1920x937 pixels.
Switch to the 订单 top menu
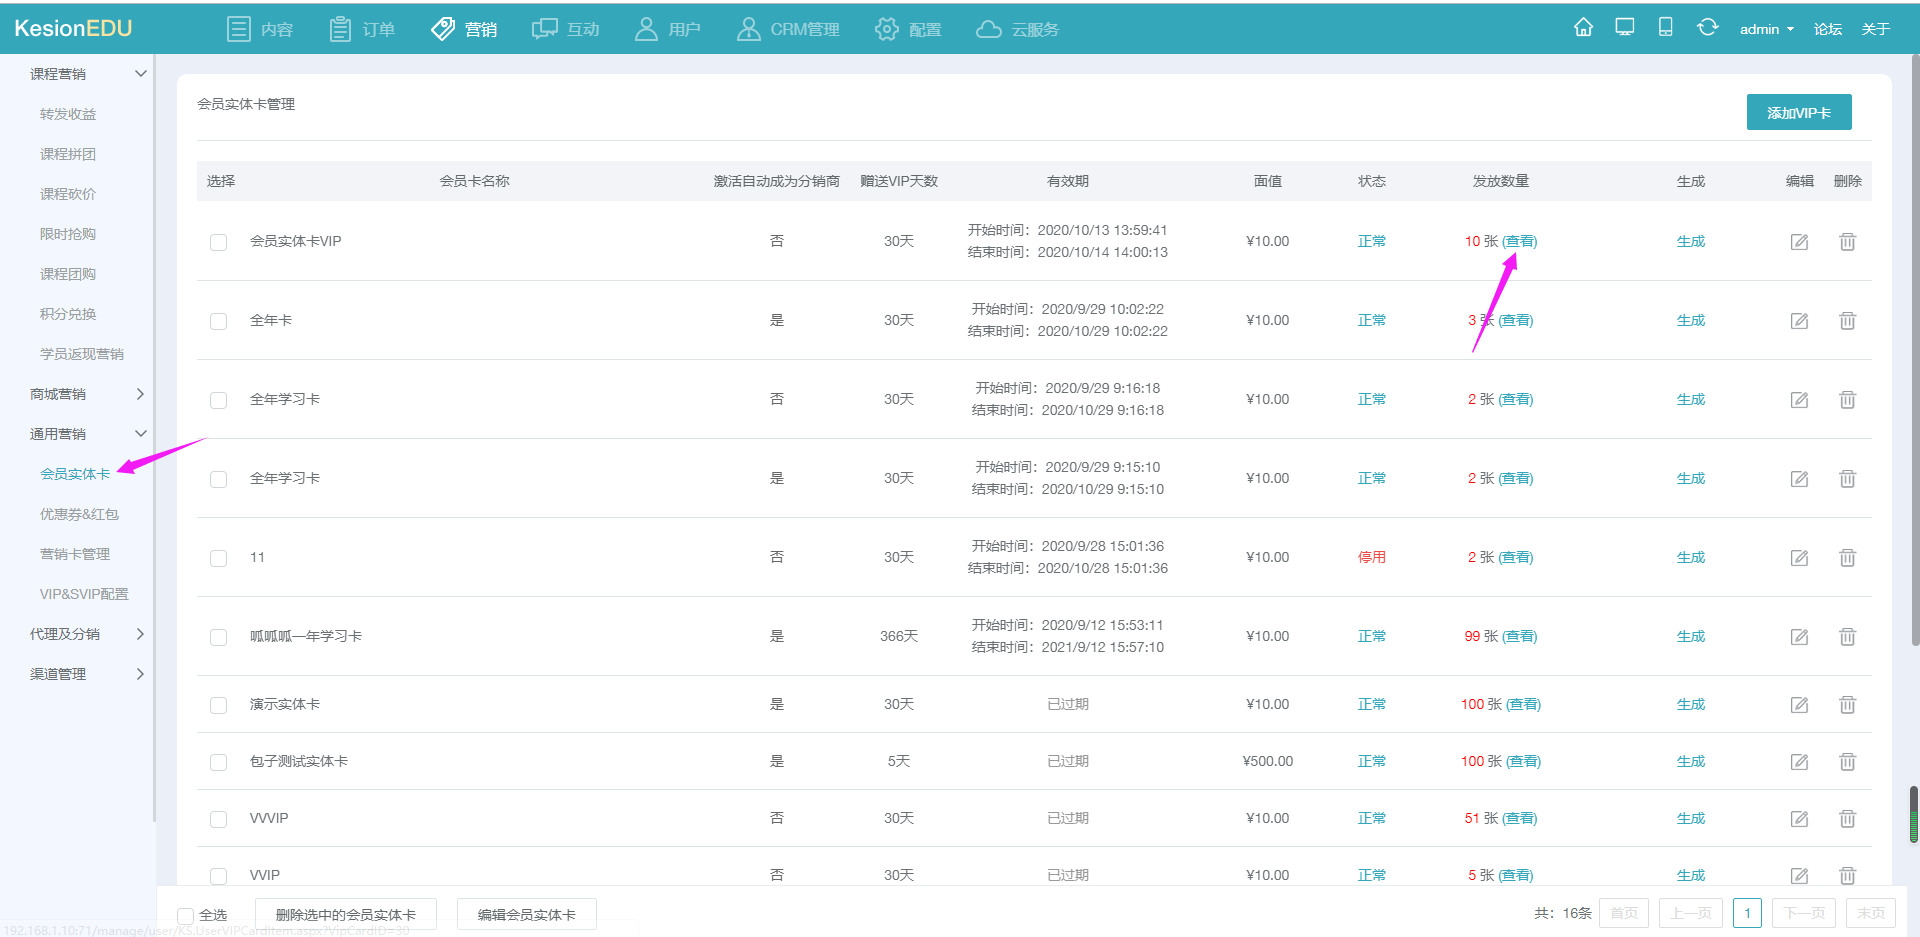(362, 29)
